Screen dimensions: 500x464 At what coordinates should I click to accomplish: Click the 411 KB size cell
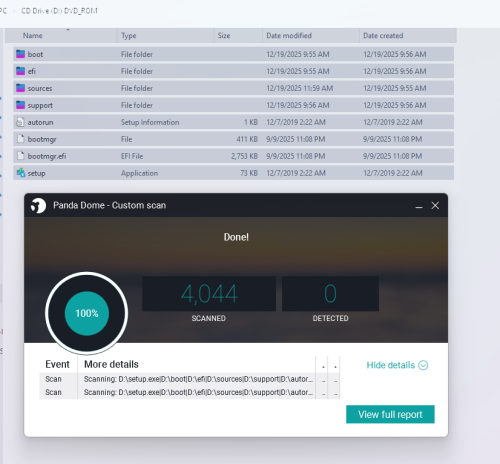tap(247, 139)
